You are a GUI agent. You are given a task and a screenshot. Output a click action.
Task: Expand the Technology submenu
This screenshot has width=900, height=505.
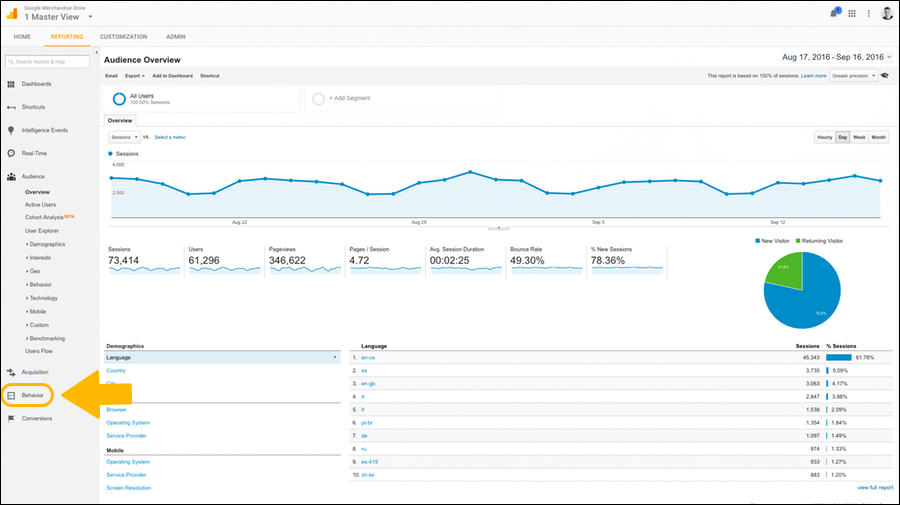(42, 298)
